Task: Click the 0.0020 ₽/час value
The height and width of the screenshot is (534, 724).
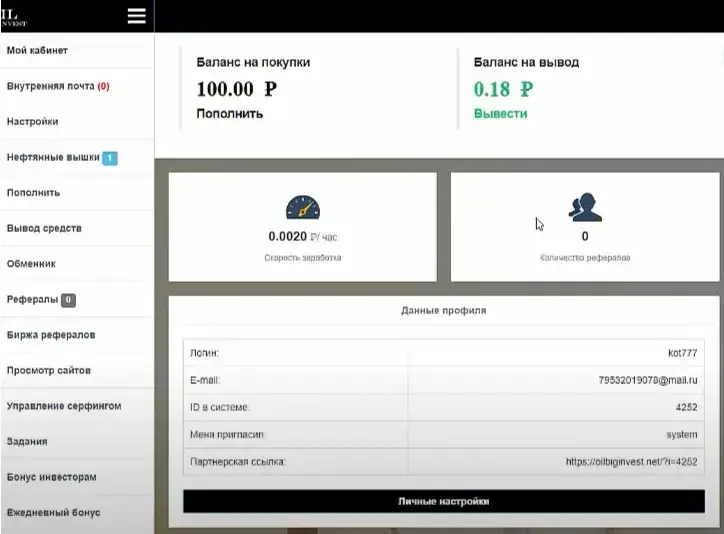Action: [303, 236]
